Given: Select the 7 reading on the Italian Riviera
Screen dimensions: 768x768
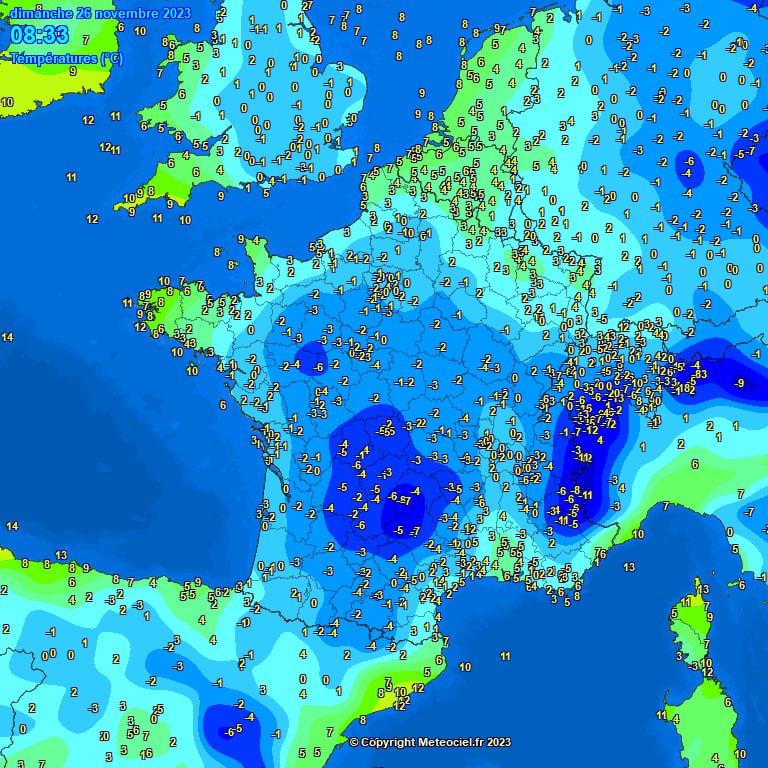Looking at the screenshot, I should 666,507.
